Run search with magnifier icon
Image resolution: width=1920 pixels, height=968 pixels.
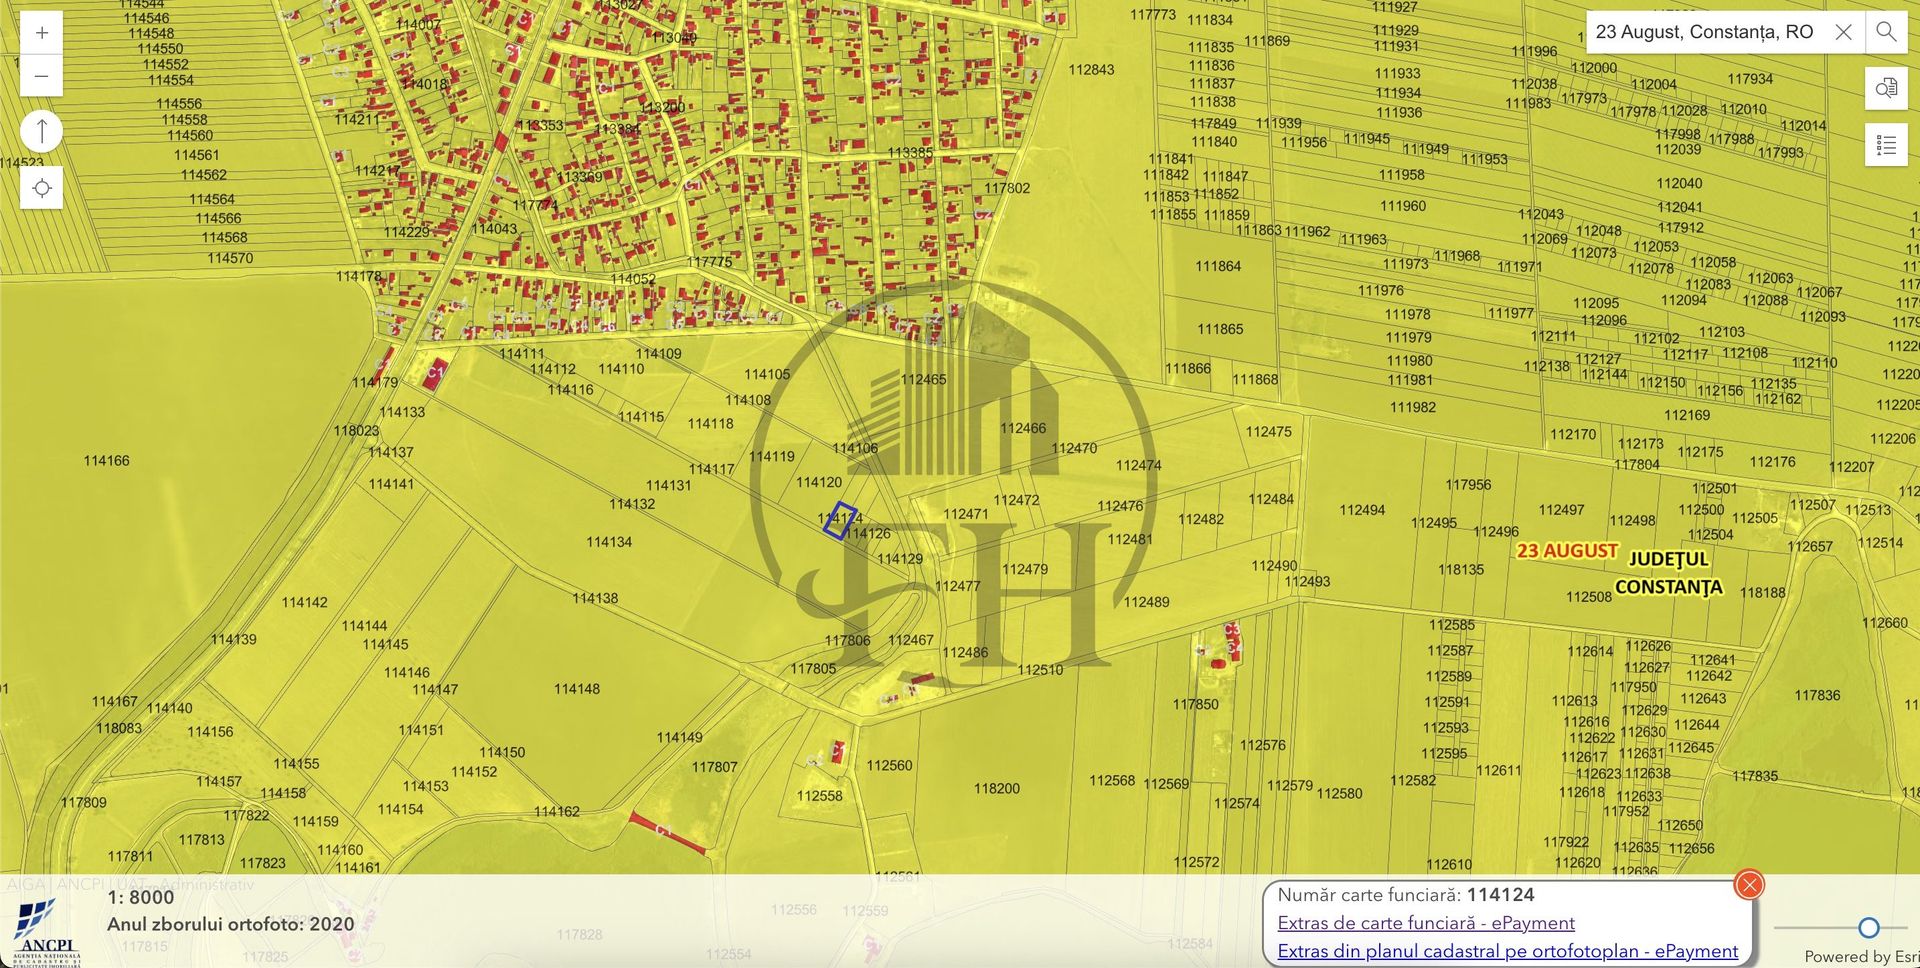pos(1886,32)
